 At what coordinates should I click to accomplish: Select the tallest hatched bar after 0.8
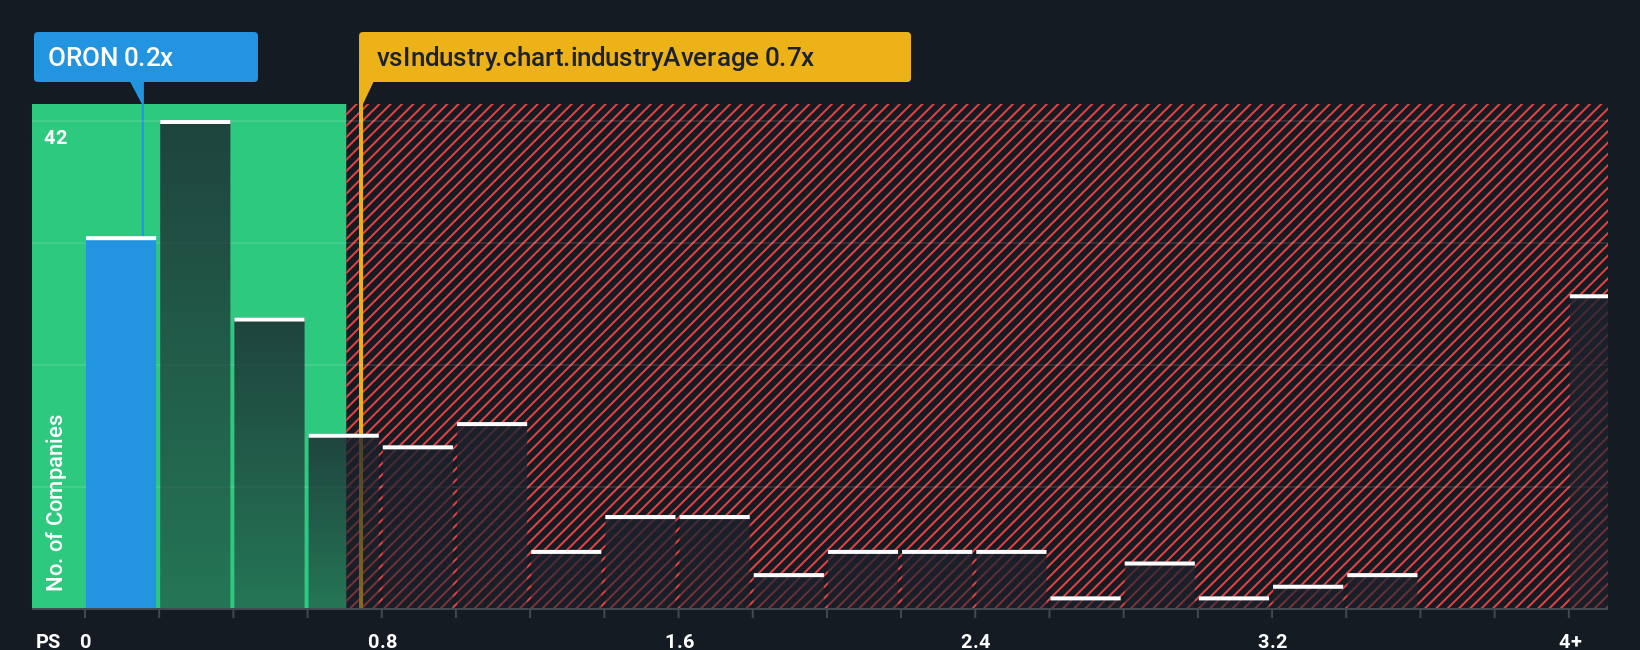point(492,516)
